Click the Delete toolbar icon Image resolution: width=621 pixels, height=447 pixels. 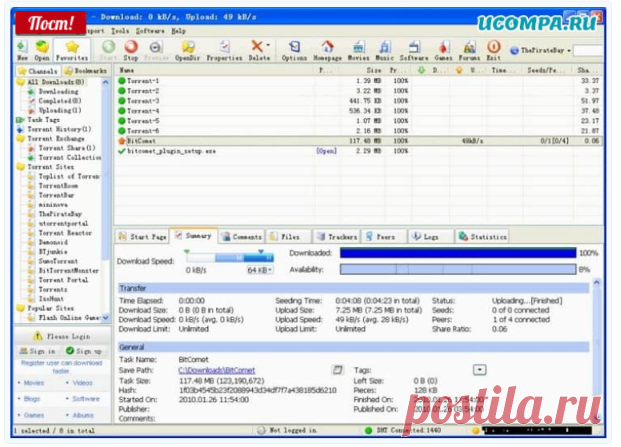tap(257, 50)
